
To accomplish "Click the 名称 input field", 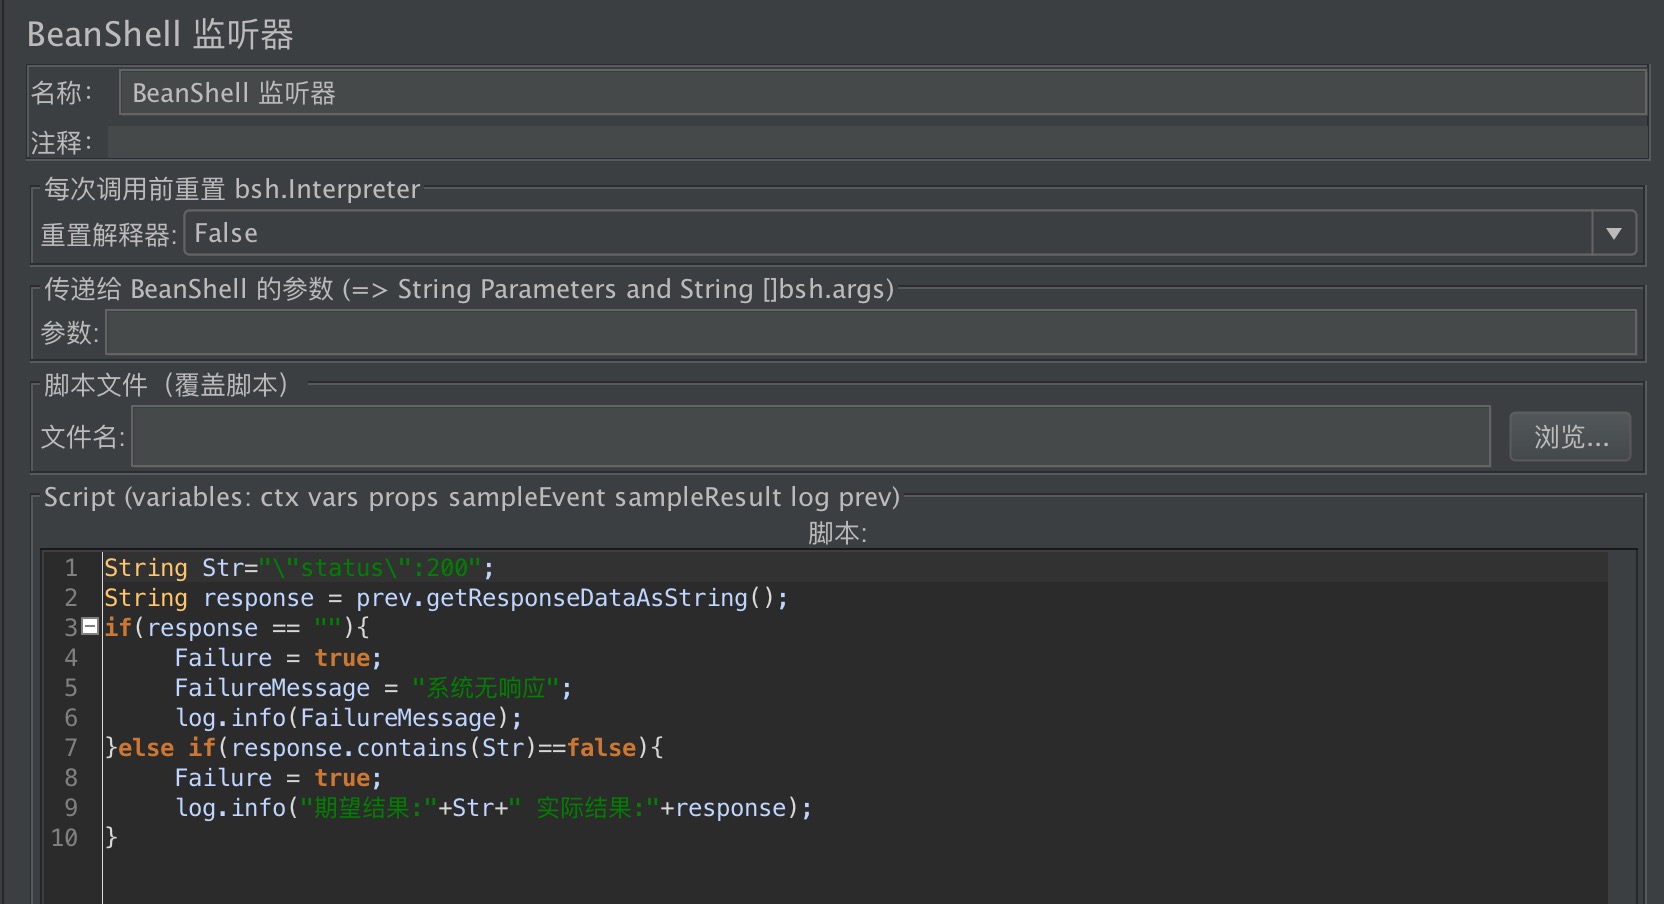I will [x=882, y=92].
